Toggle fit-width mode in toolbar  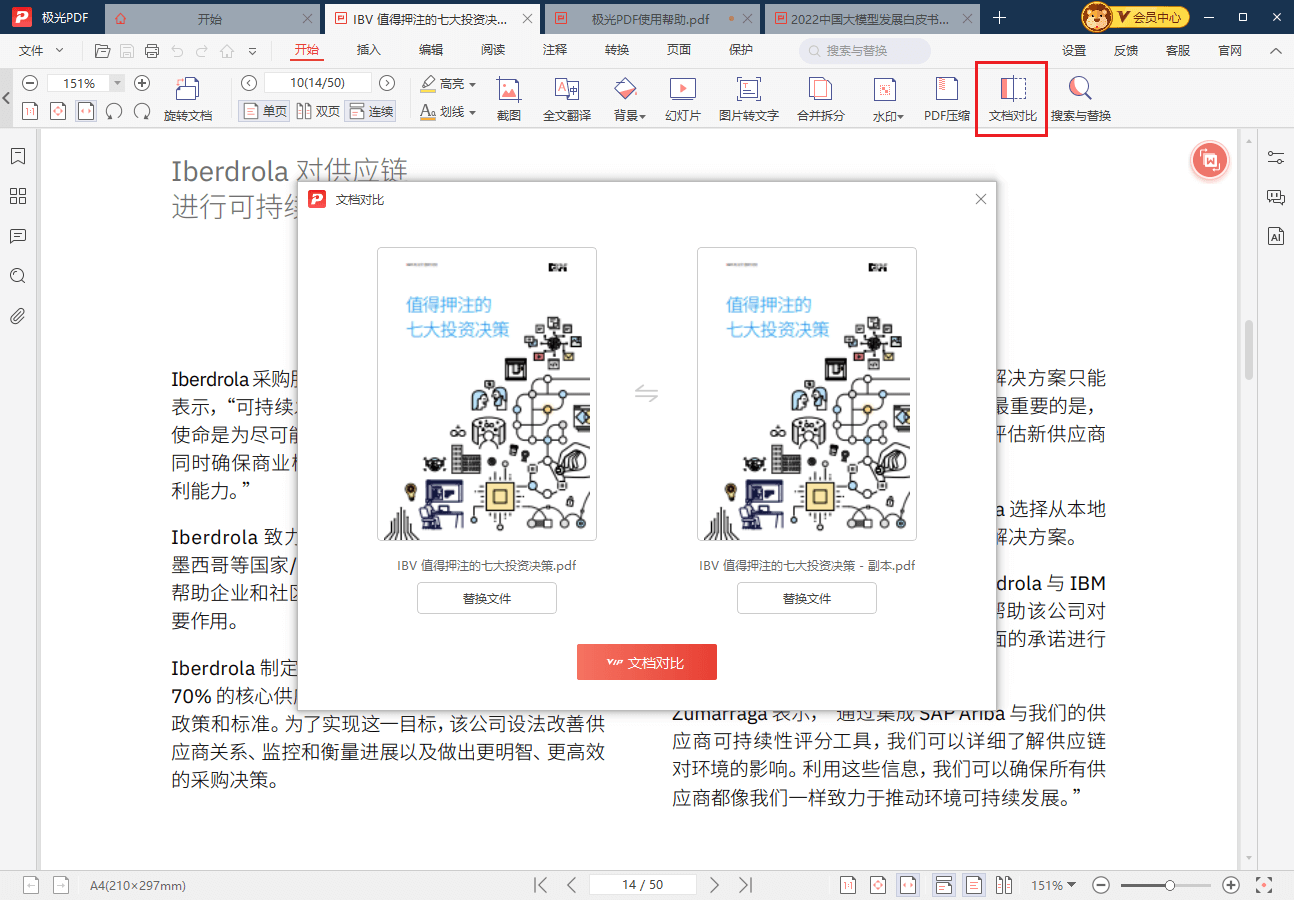pos(86,111)
